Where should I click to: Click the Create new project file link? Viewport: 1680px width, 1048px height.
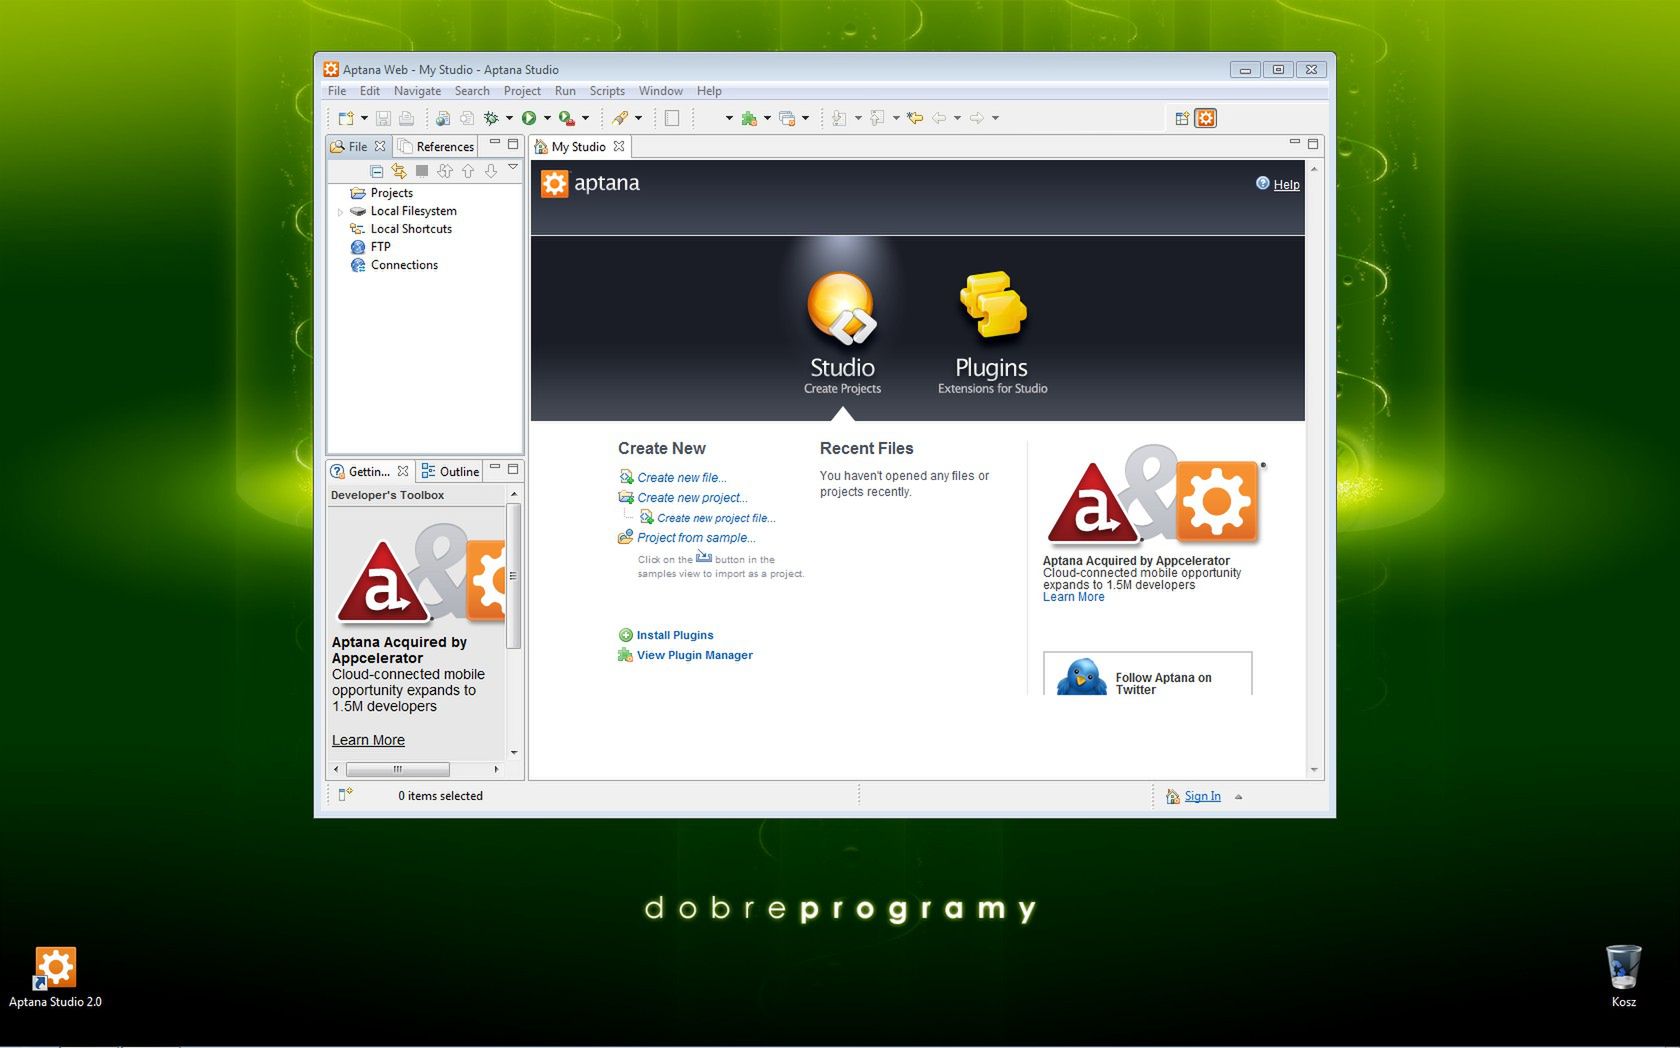click(716, 518)
